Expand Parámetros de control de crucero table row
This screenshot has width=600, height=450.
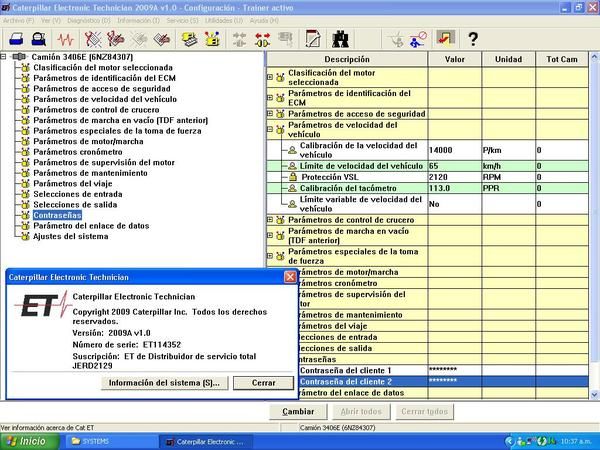270,220
